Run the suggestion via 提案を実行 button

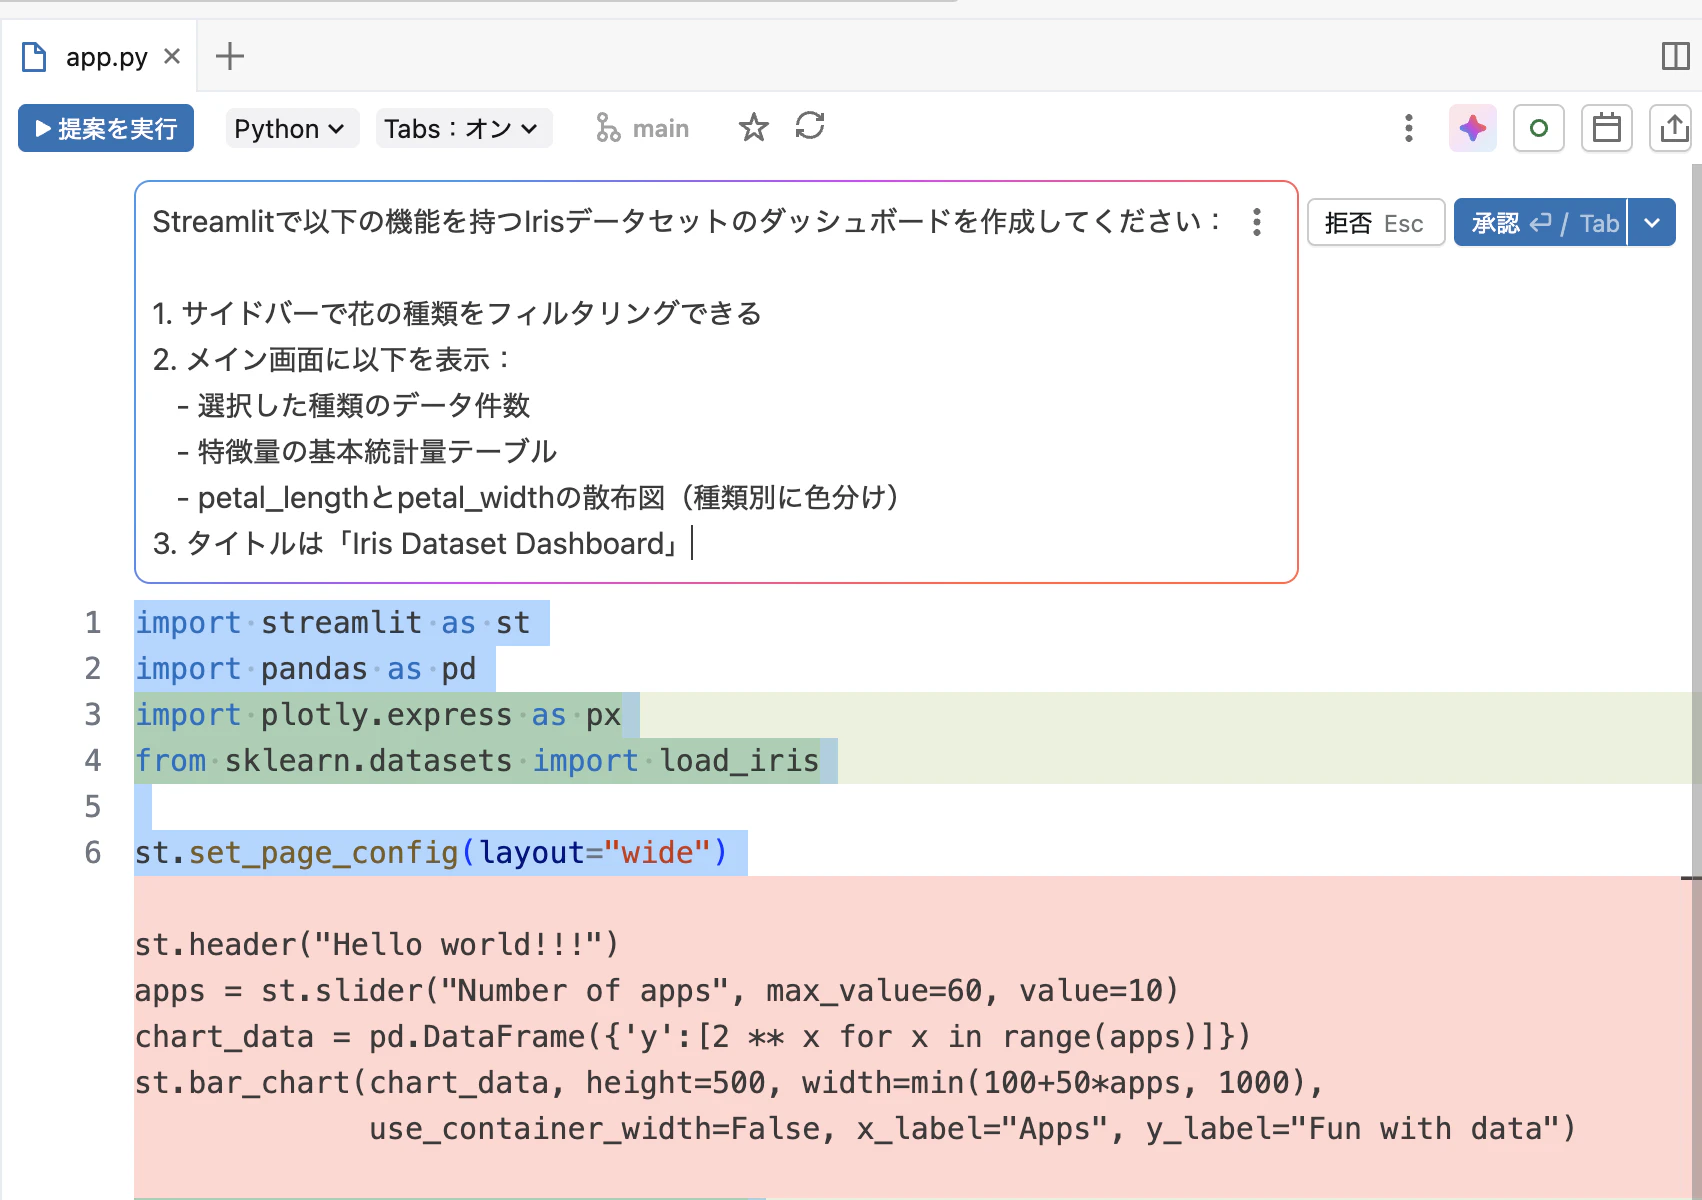[x=105, y=128]
